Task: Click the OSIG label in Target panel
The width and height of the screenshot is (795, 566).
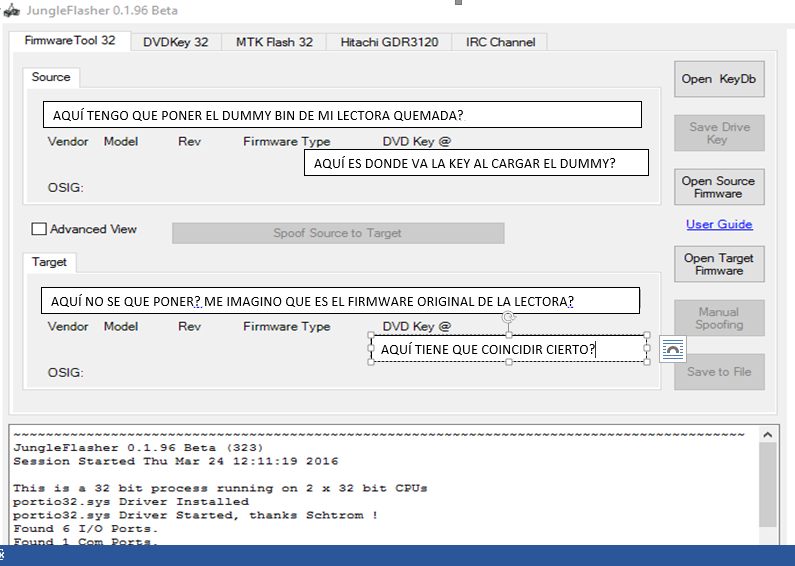Action: 65,373
